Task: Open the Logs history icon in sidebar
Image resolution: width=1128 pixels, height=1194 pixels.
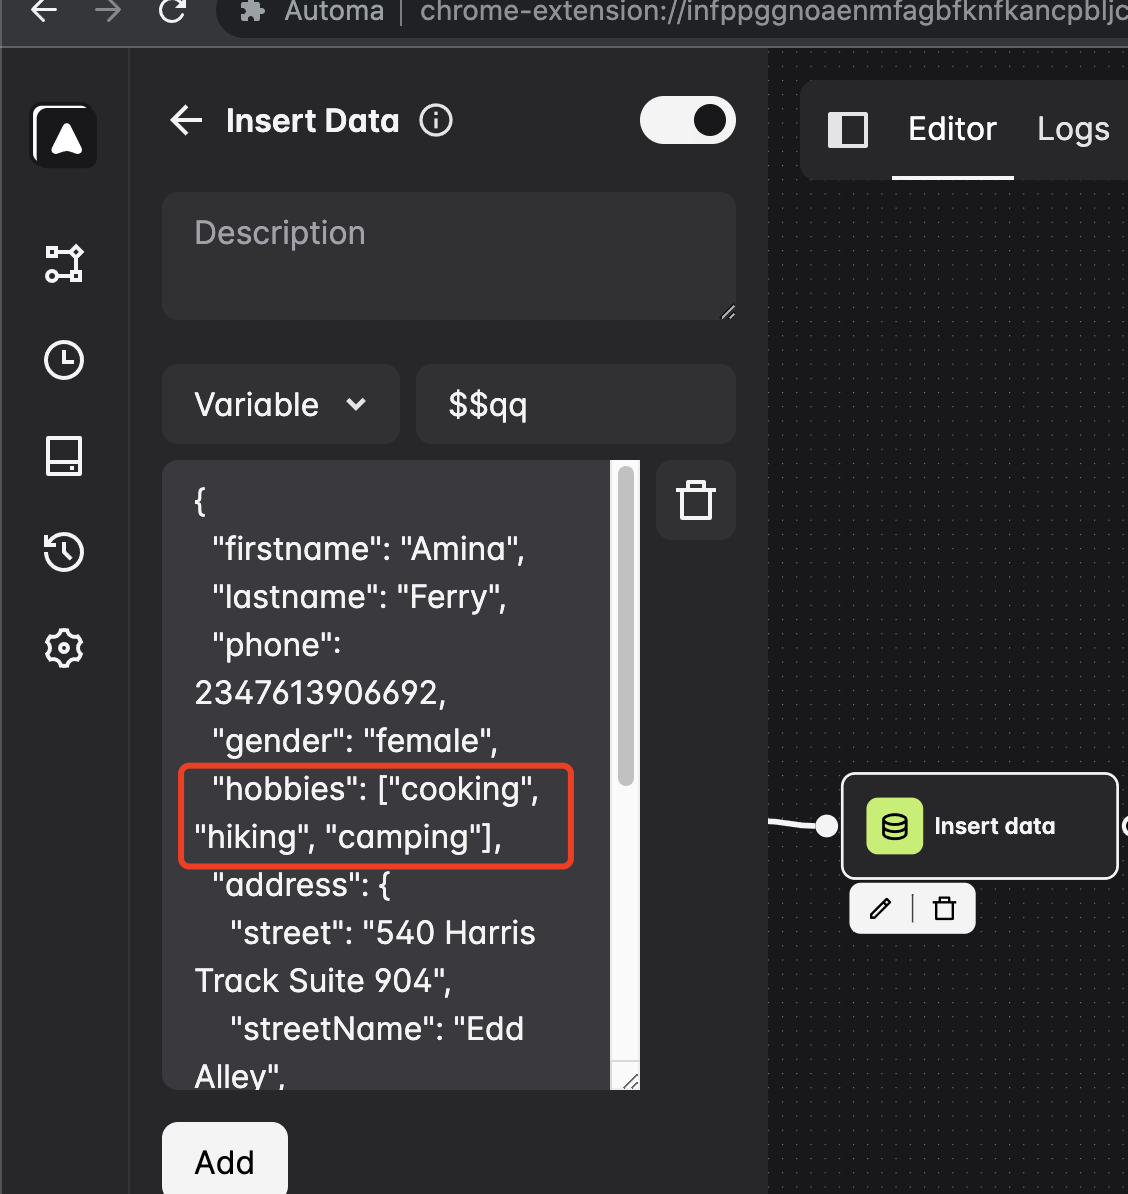Action: click(x=64, y=552)
